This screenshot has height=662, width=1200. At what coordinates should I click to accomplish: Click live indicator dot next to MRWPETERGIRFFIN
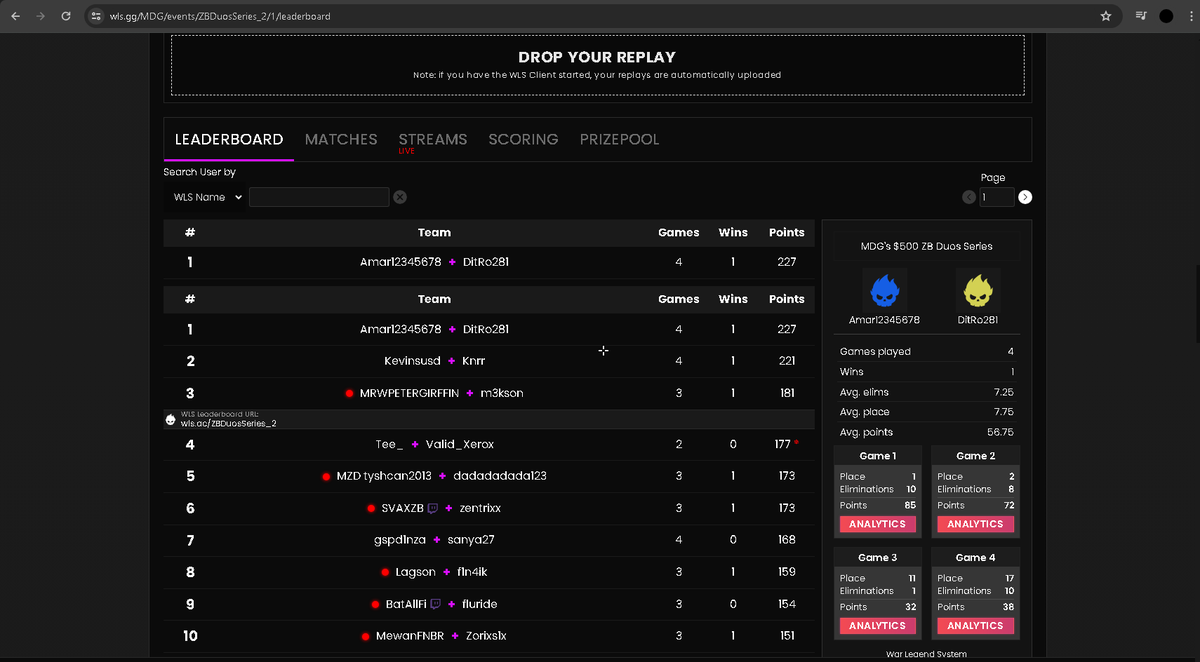pos(349,394)
